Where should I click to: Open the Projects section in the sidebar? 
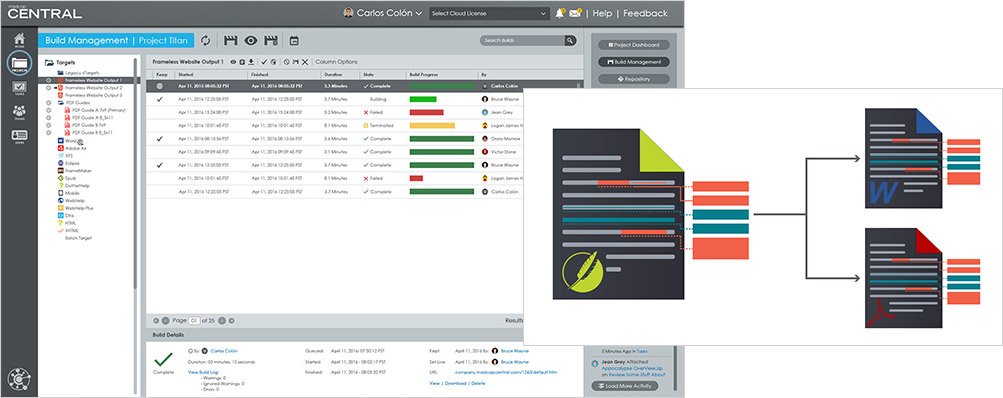[x=19, y=64]
